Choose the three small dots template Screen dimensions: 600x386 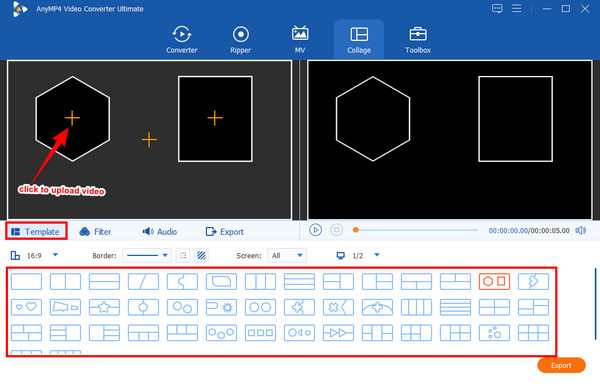(494, 333)
